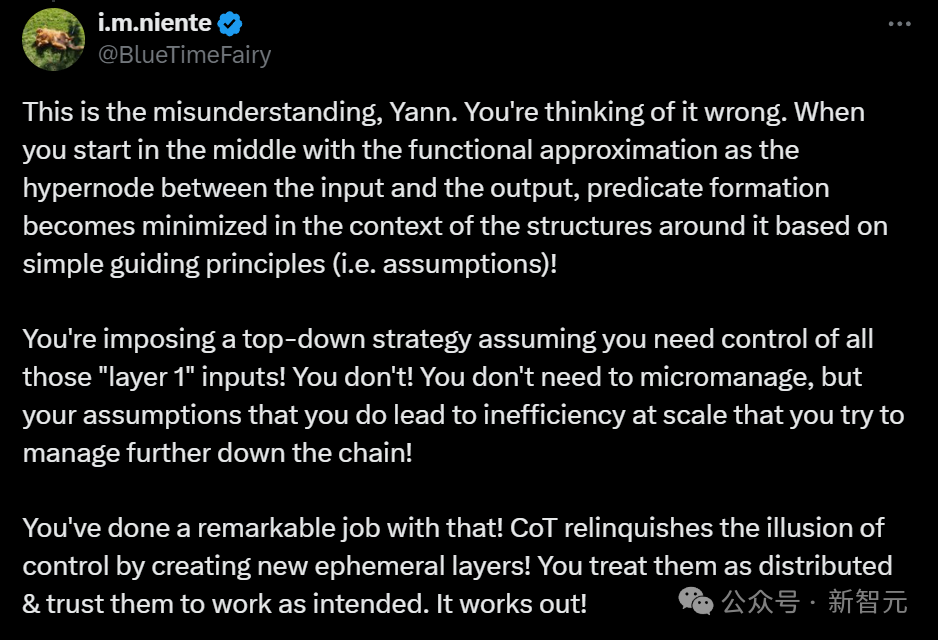Open the i.m.niente profile avatar

pos(53,39)
